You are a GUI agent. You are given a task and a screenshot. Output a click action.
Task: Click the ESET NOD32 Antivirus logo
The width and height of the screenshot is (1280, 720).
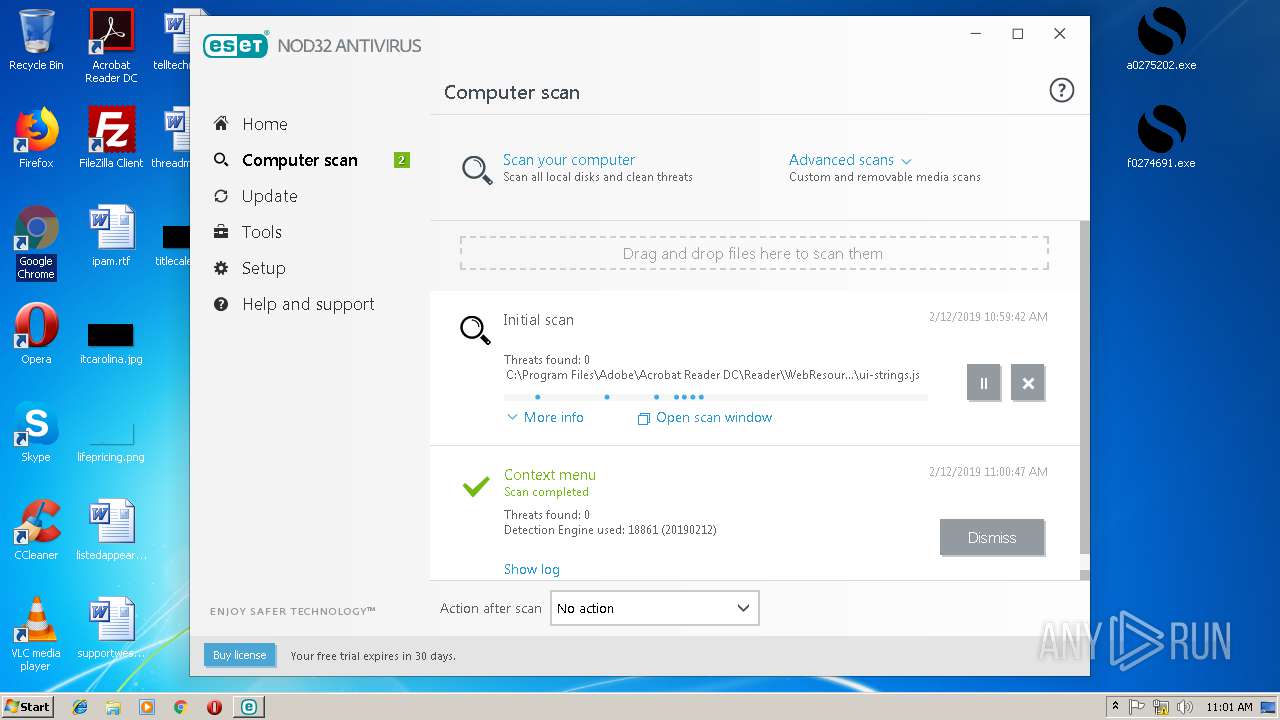pos(312,46)
